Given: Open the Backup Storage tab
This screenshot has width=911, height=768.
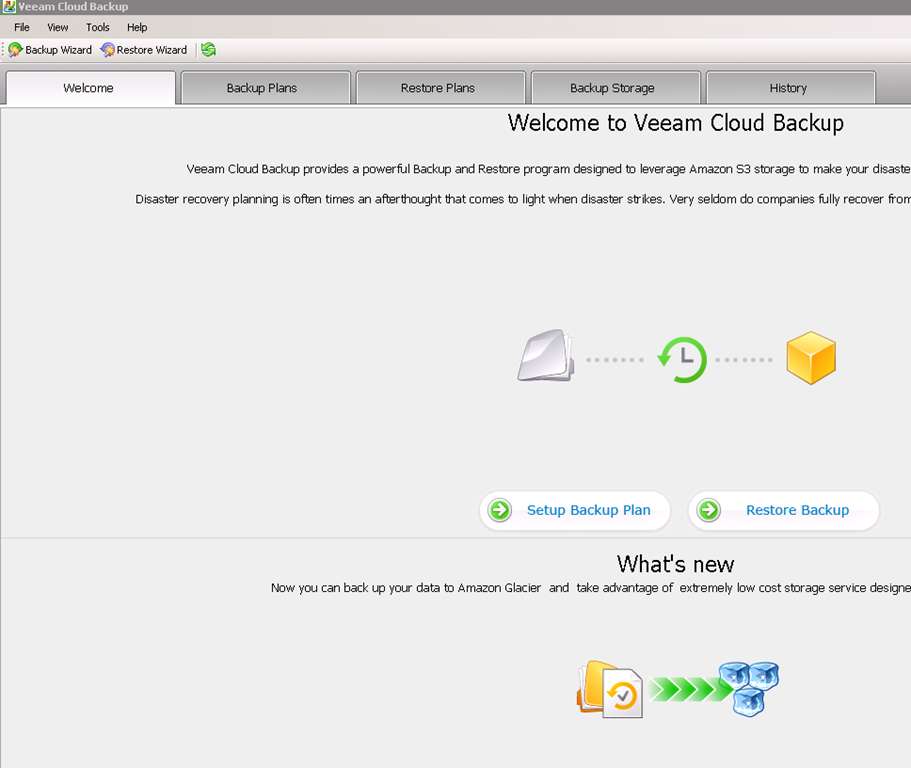Looking at the screenshot, I should pyautogui.click(x=612, y=88).
